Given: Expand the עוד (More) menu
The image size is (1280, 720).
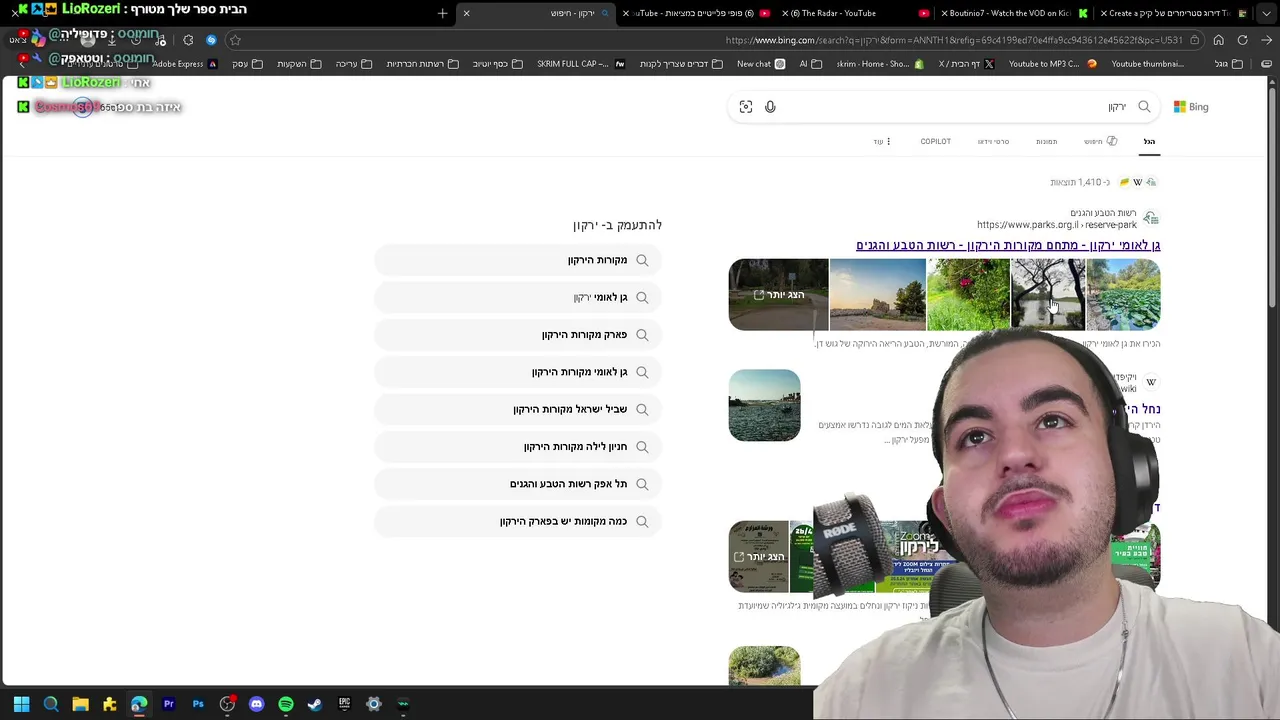Looking at the screenshot, I should coord(881,141).
